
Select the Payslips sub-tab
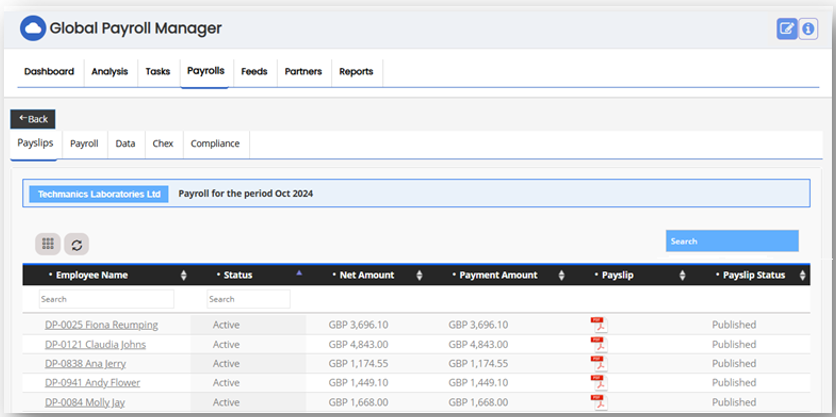point(35,143)
